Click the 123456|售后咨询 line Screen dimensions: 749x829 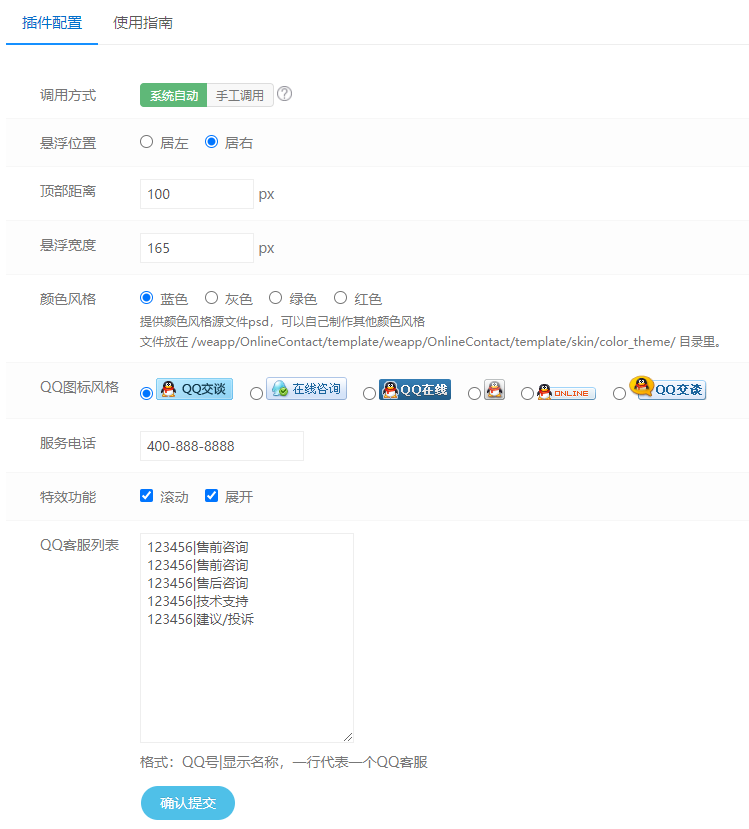point(198,583)
